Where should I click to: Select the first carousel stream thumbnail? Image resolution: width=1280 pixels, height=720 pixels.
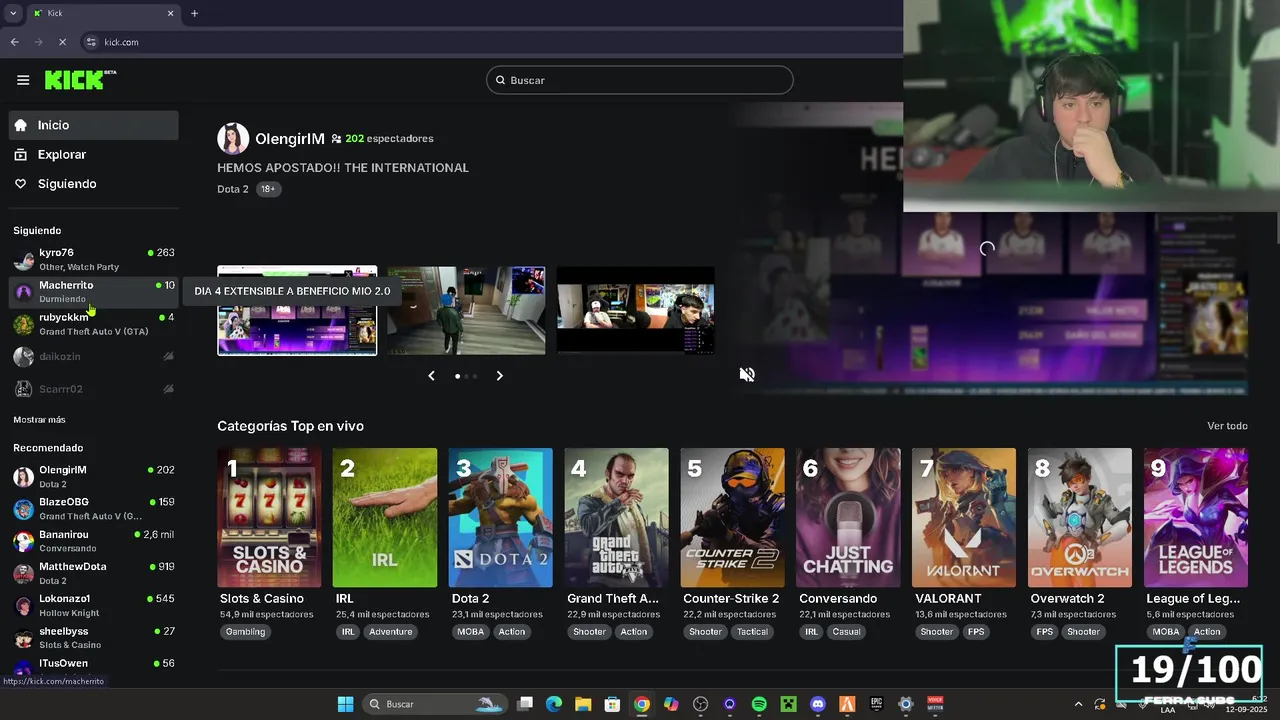point(297,310)
